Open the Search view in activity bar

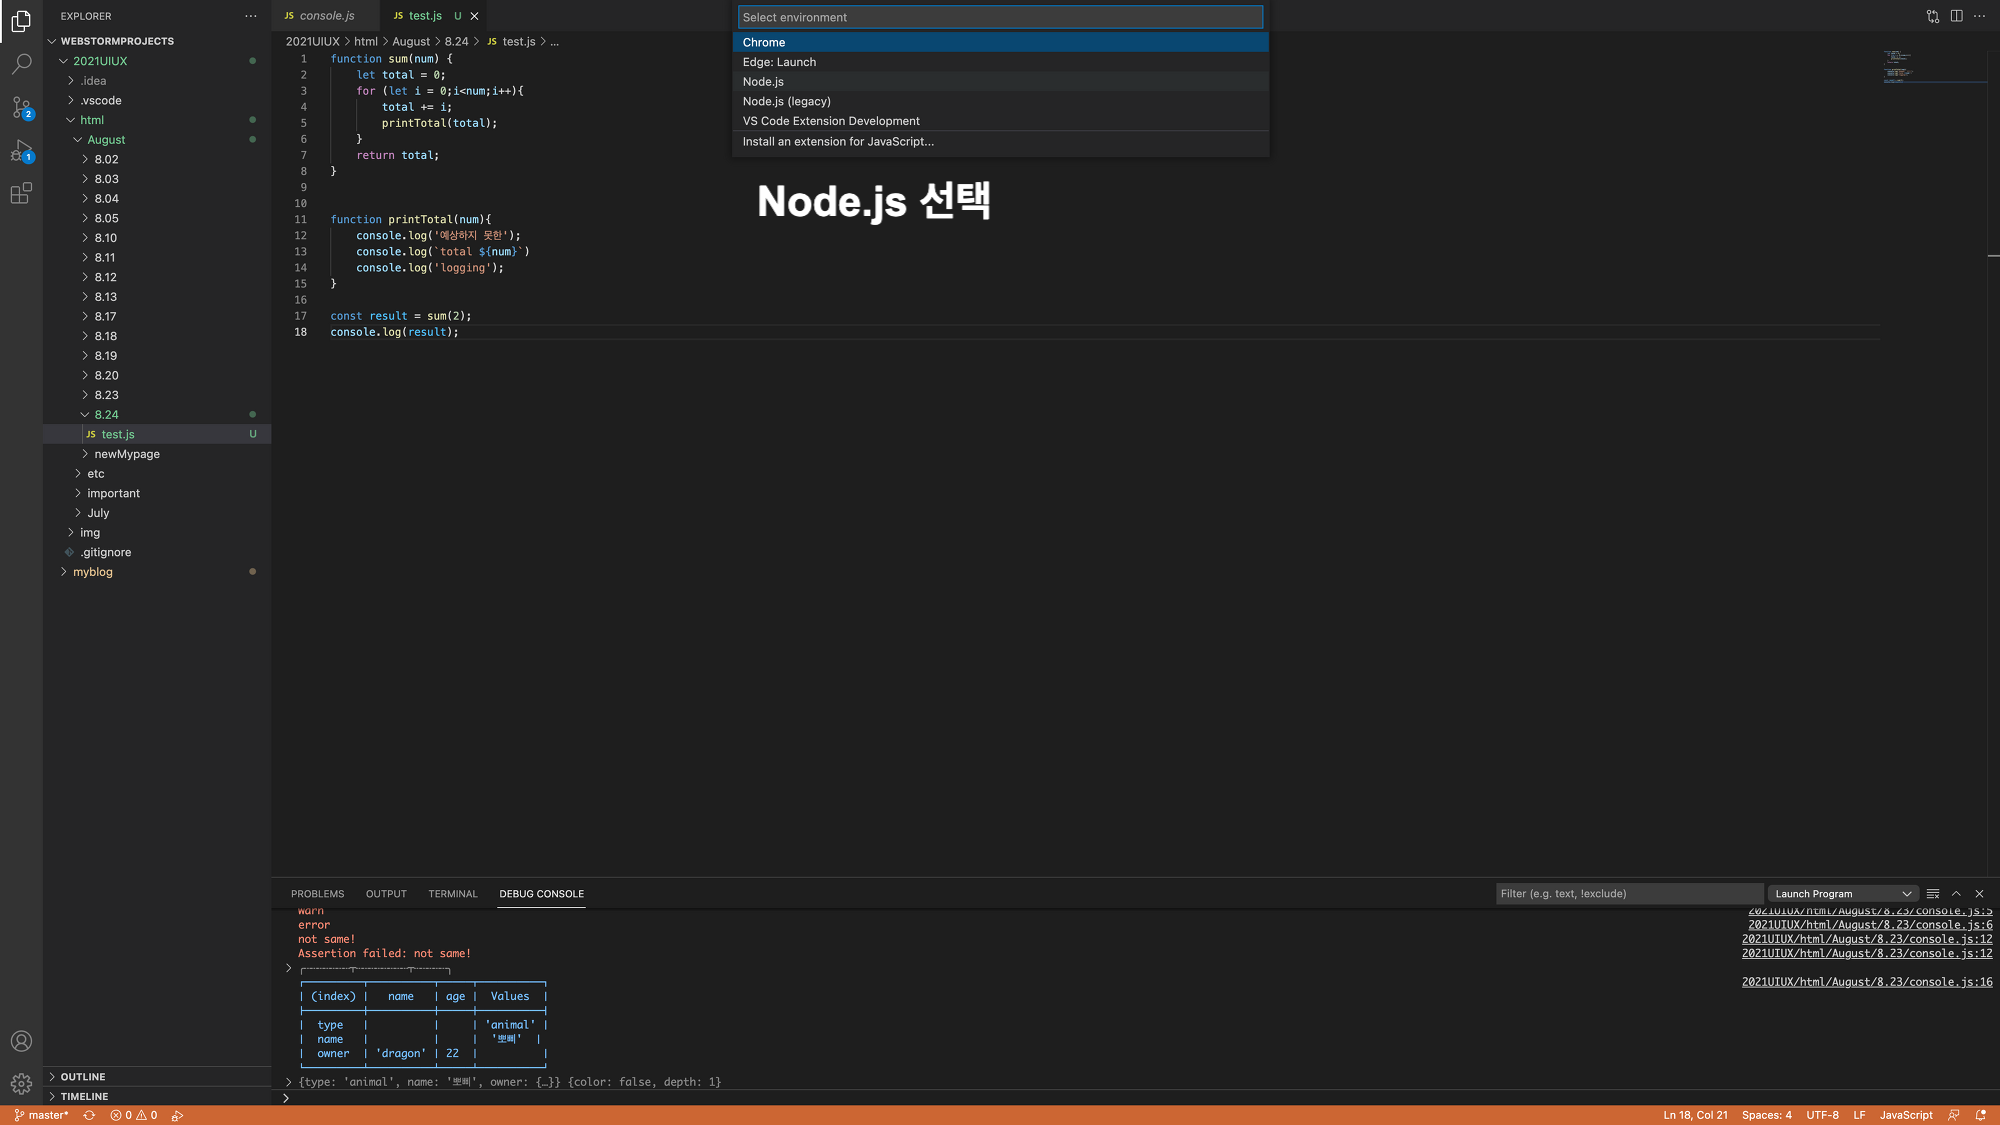21,64
